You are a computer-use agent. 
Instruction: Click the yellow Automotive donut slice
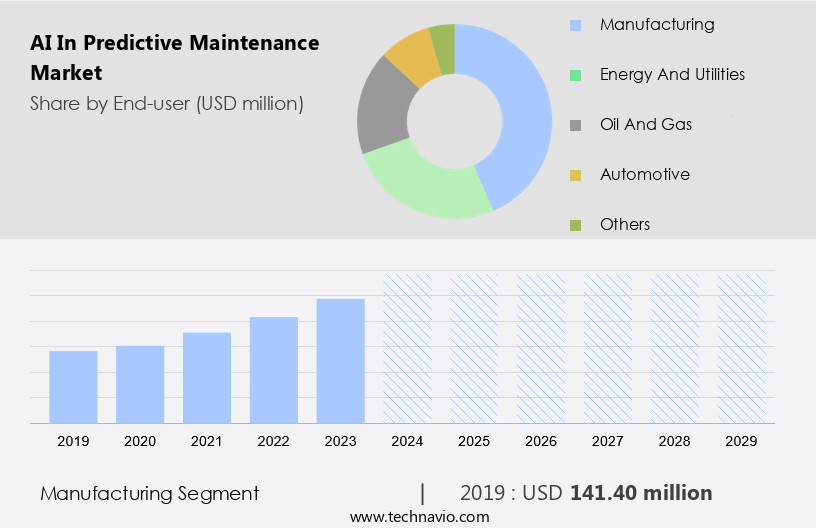pyautogui.click(x=411, y=55)
